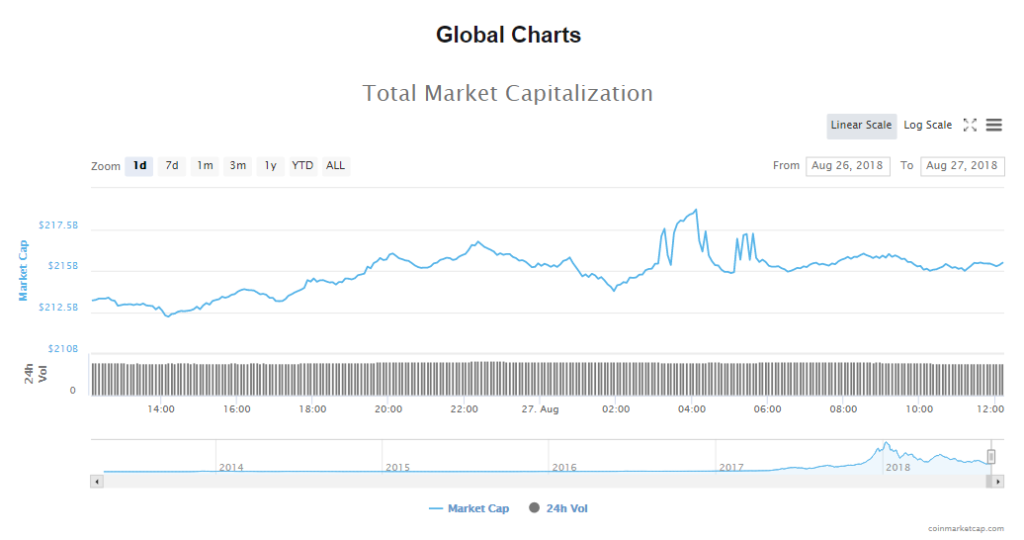Click the navigator scroll right arrow
This screenshot has width=1024, height=540.
(x=999, y=481)
